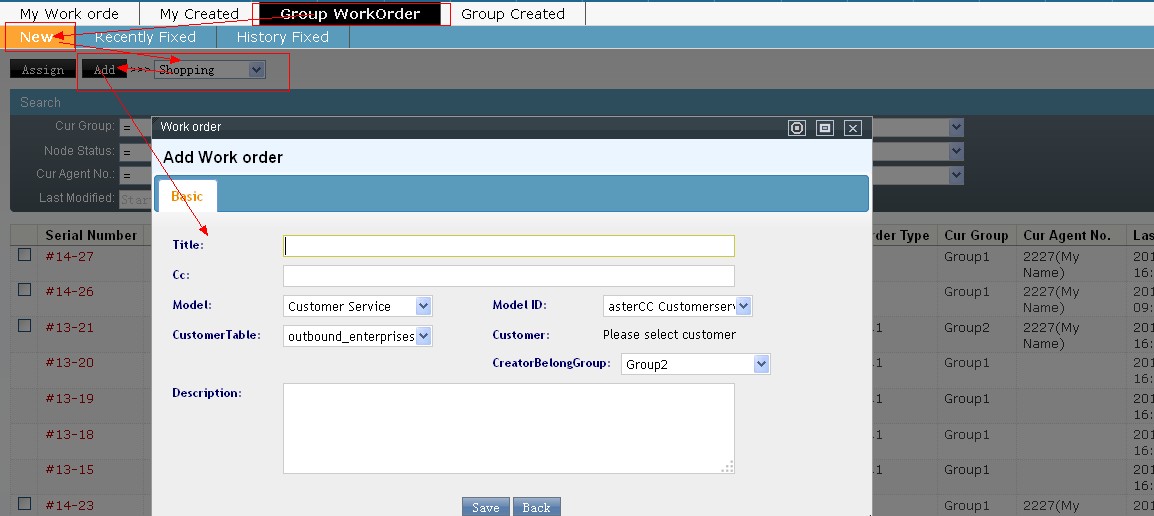Viewport: 1154px width, 516px height.
Task: Open work order link #13-20
Action: 70,363
